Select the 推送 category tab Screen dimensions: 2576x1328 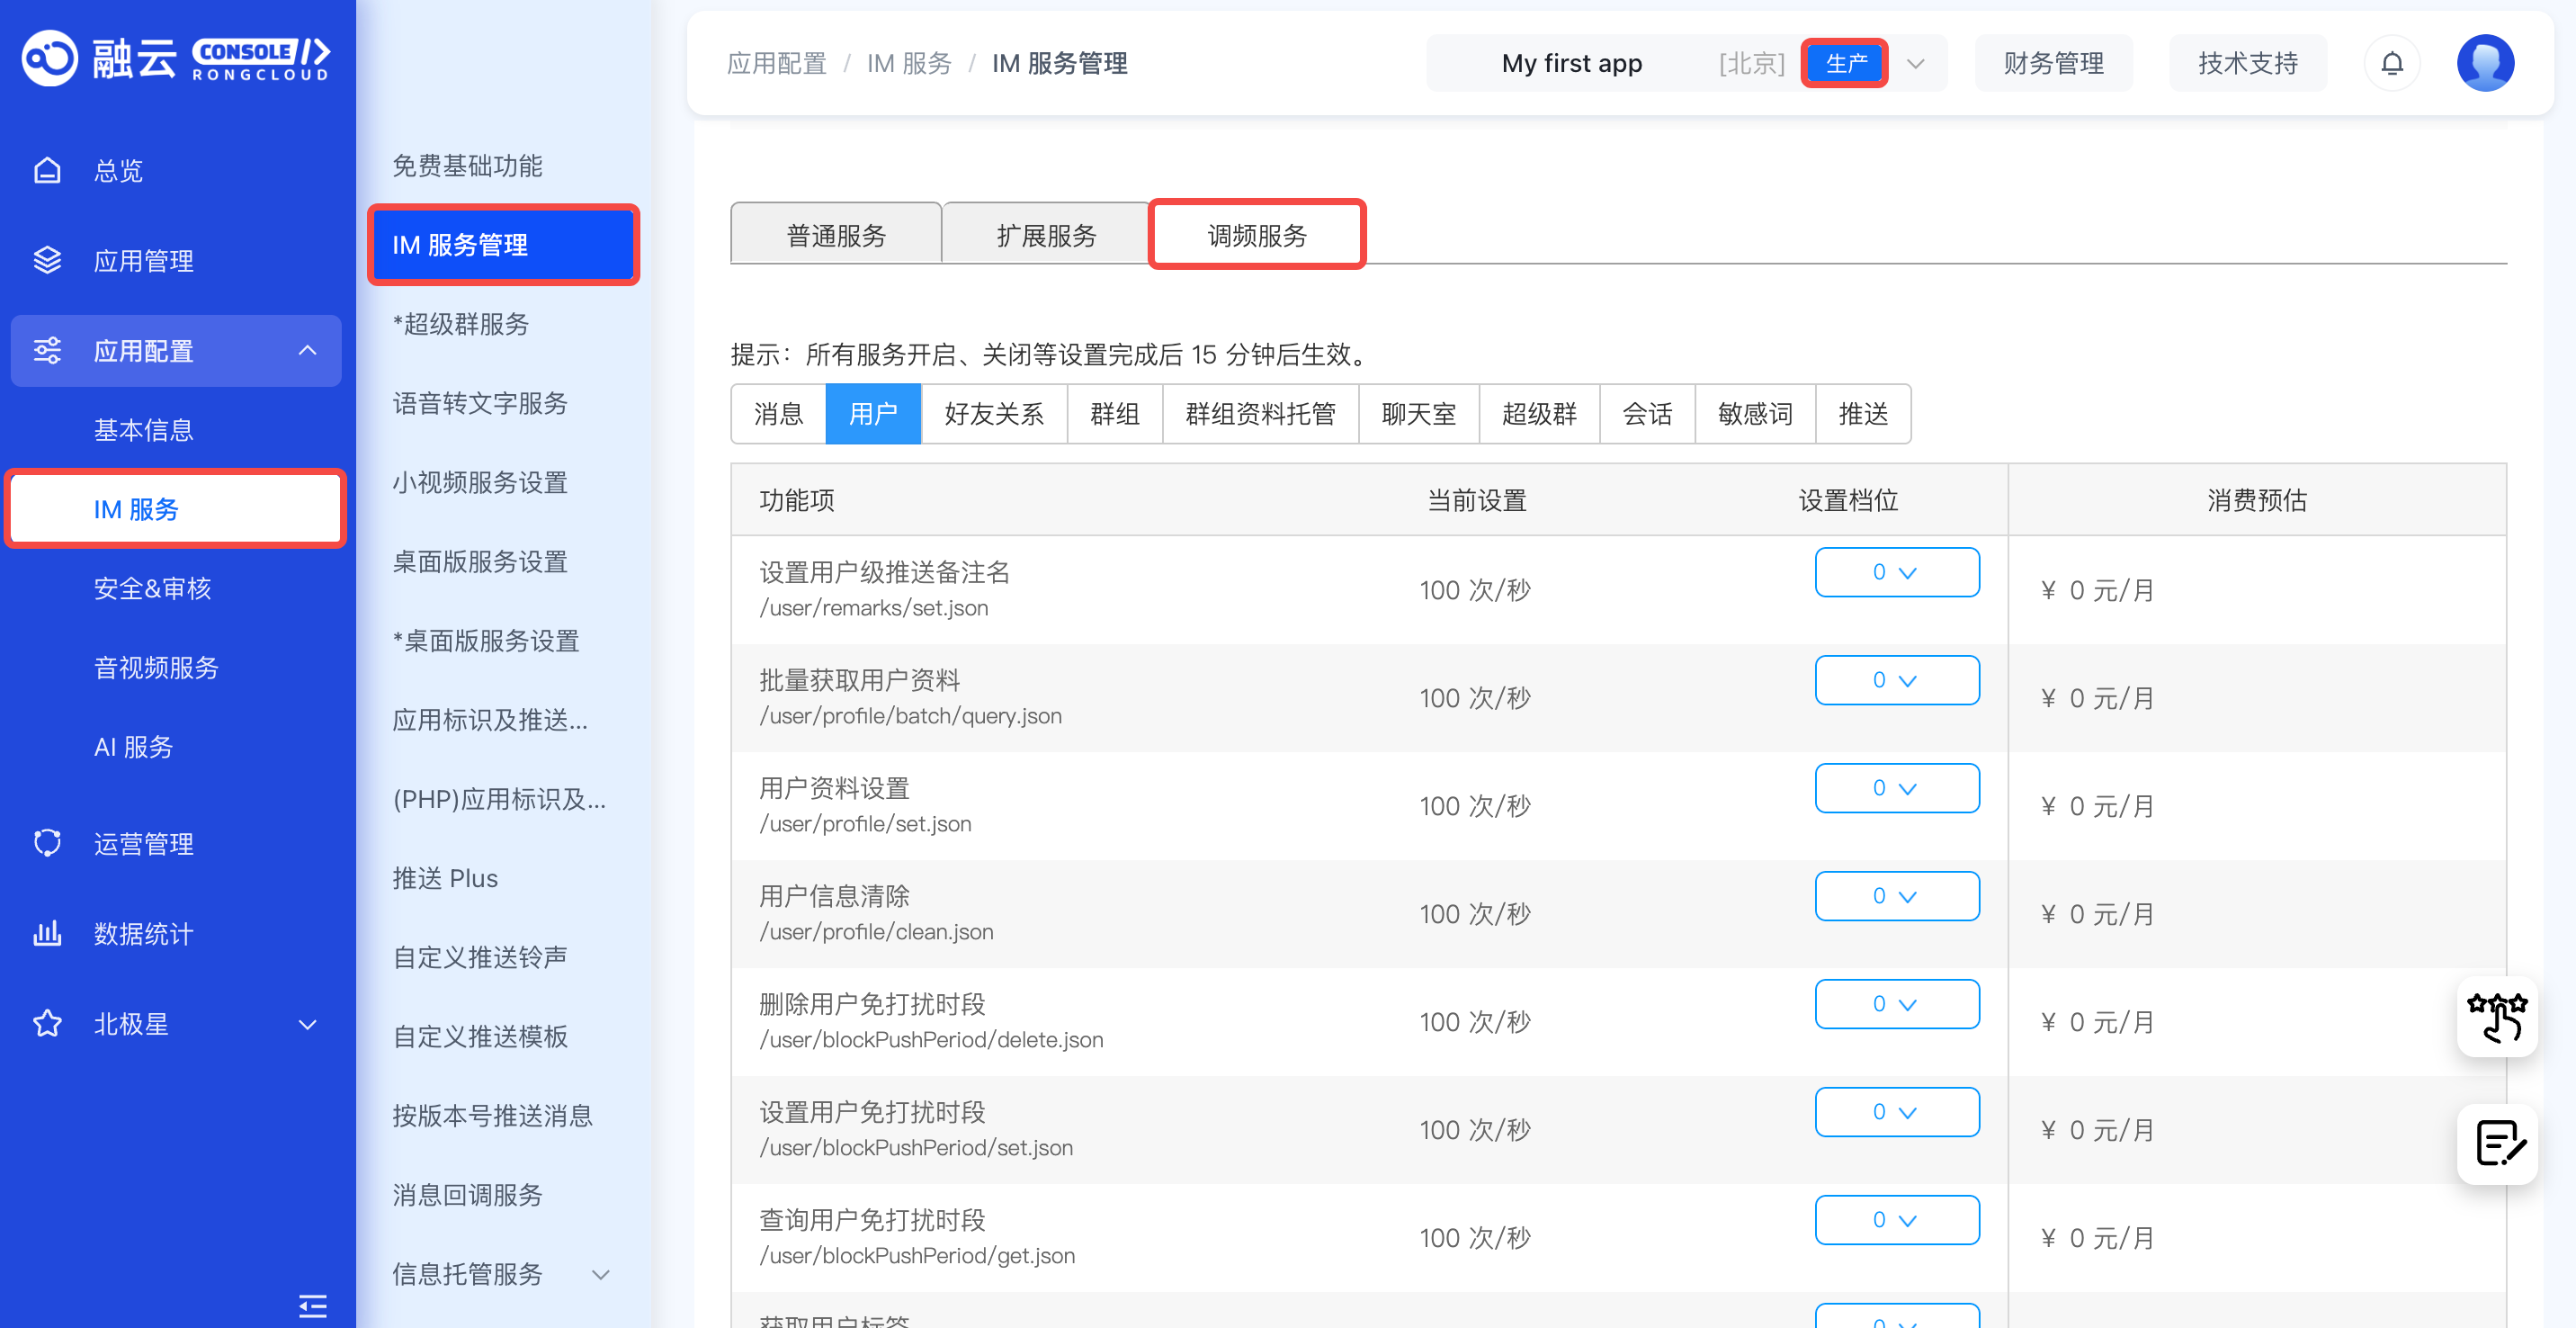click(x=1863, y=414)
